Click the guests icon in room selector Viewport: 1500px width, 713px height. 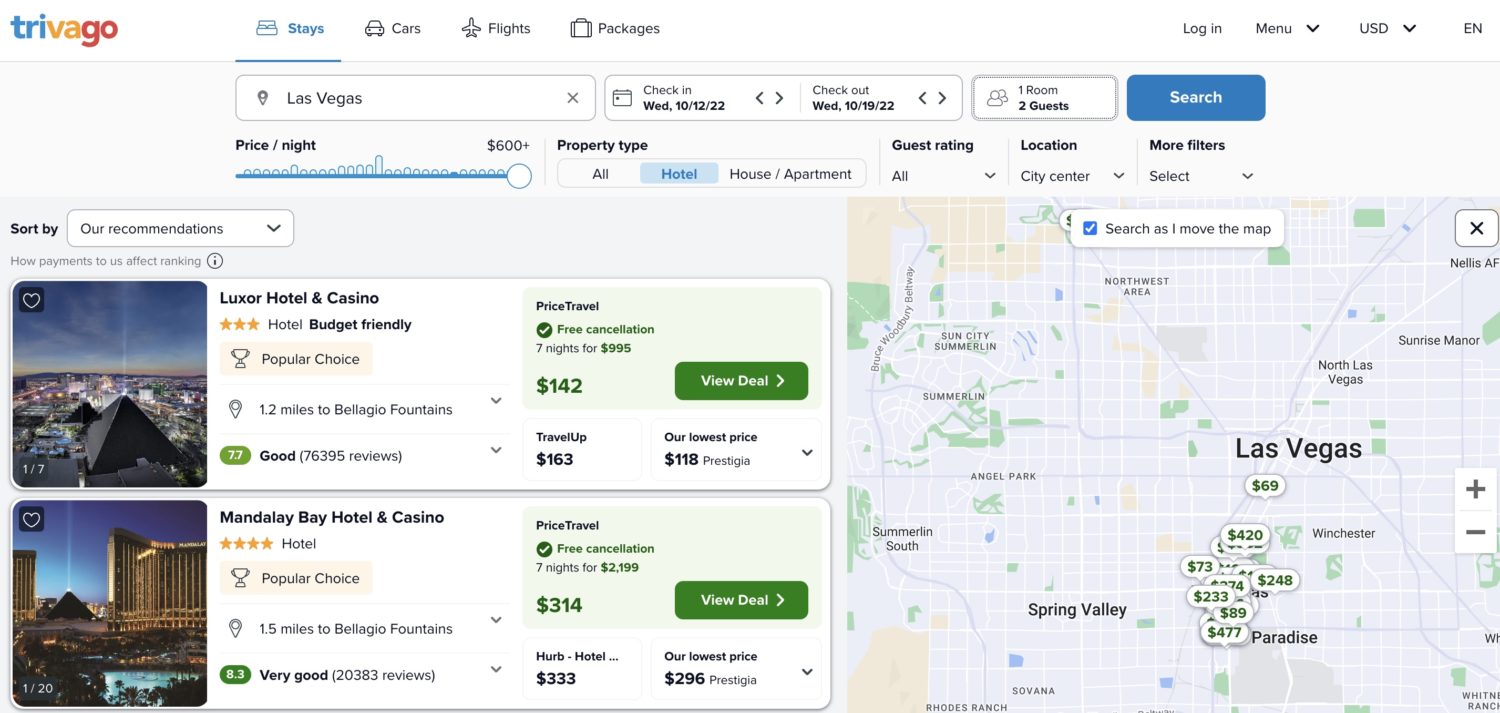point(996,97)
